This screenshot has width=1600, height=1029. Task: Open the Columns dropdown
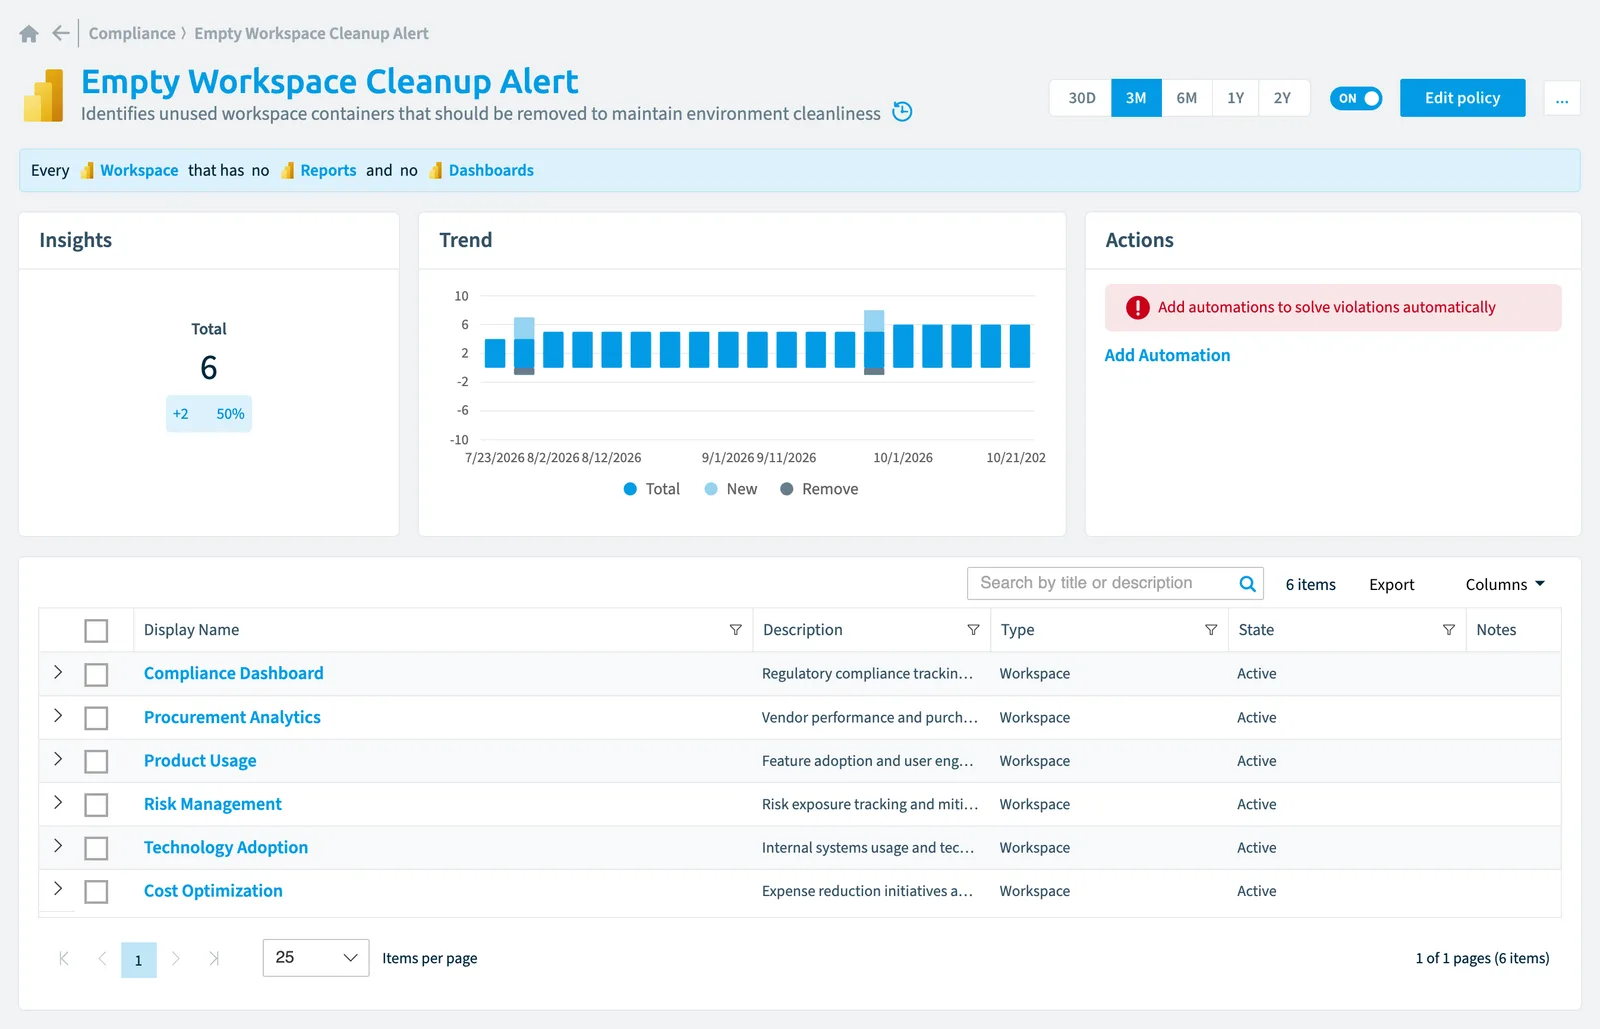[1505, 584]
